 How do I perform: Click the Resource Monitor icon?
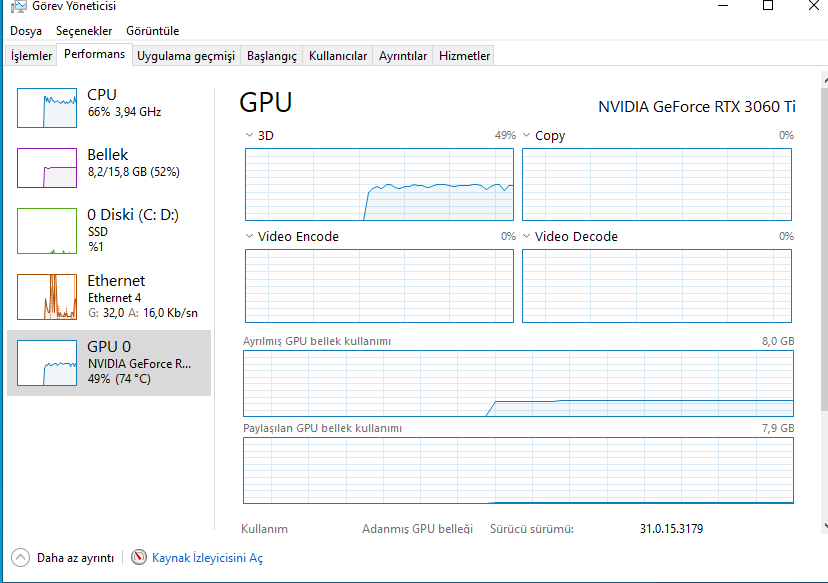[139, 558]
